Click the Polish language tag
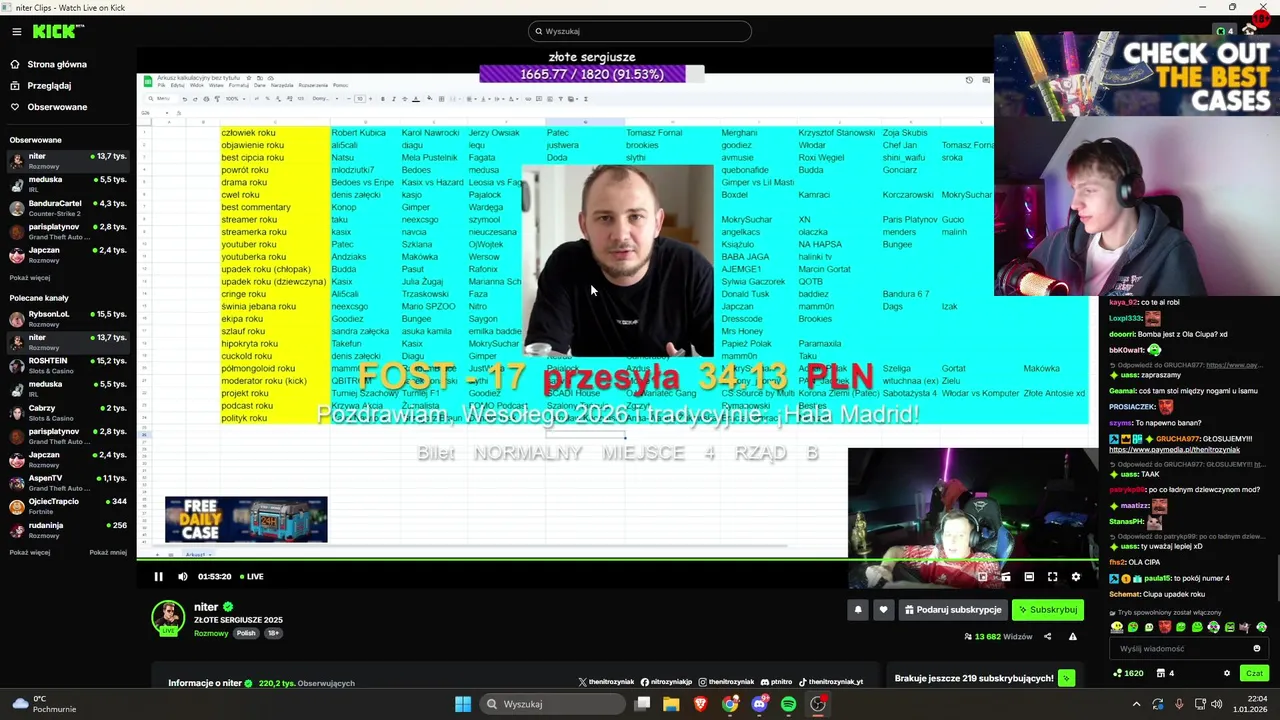The image size is (1280, 720). (247, 633)
